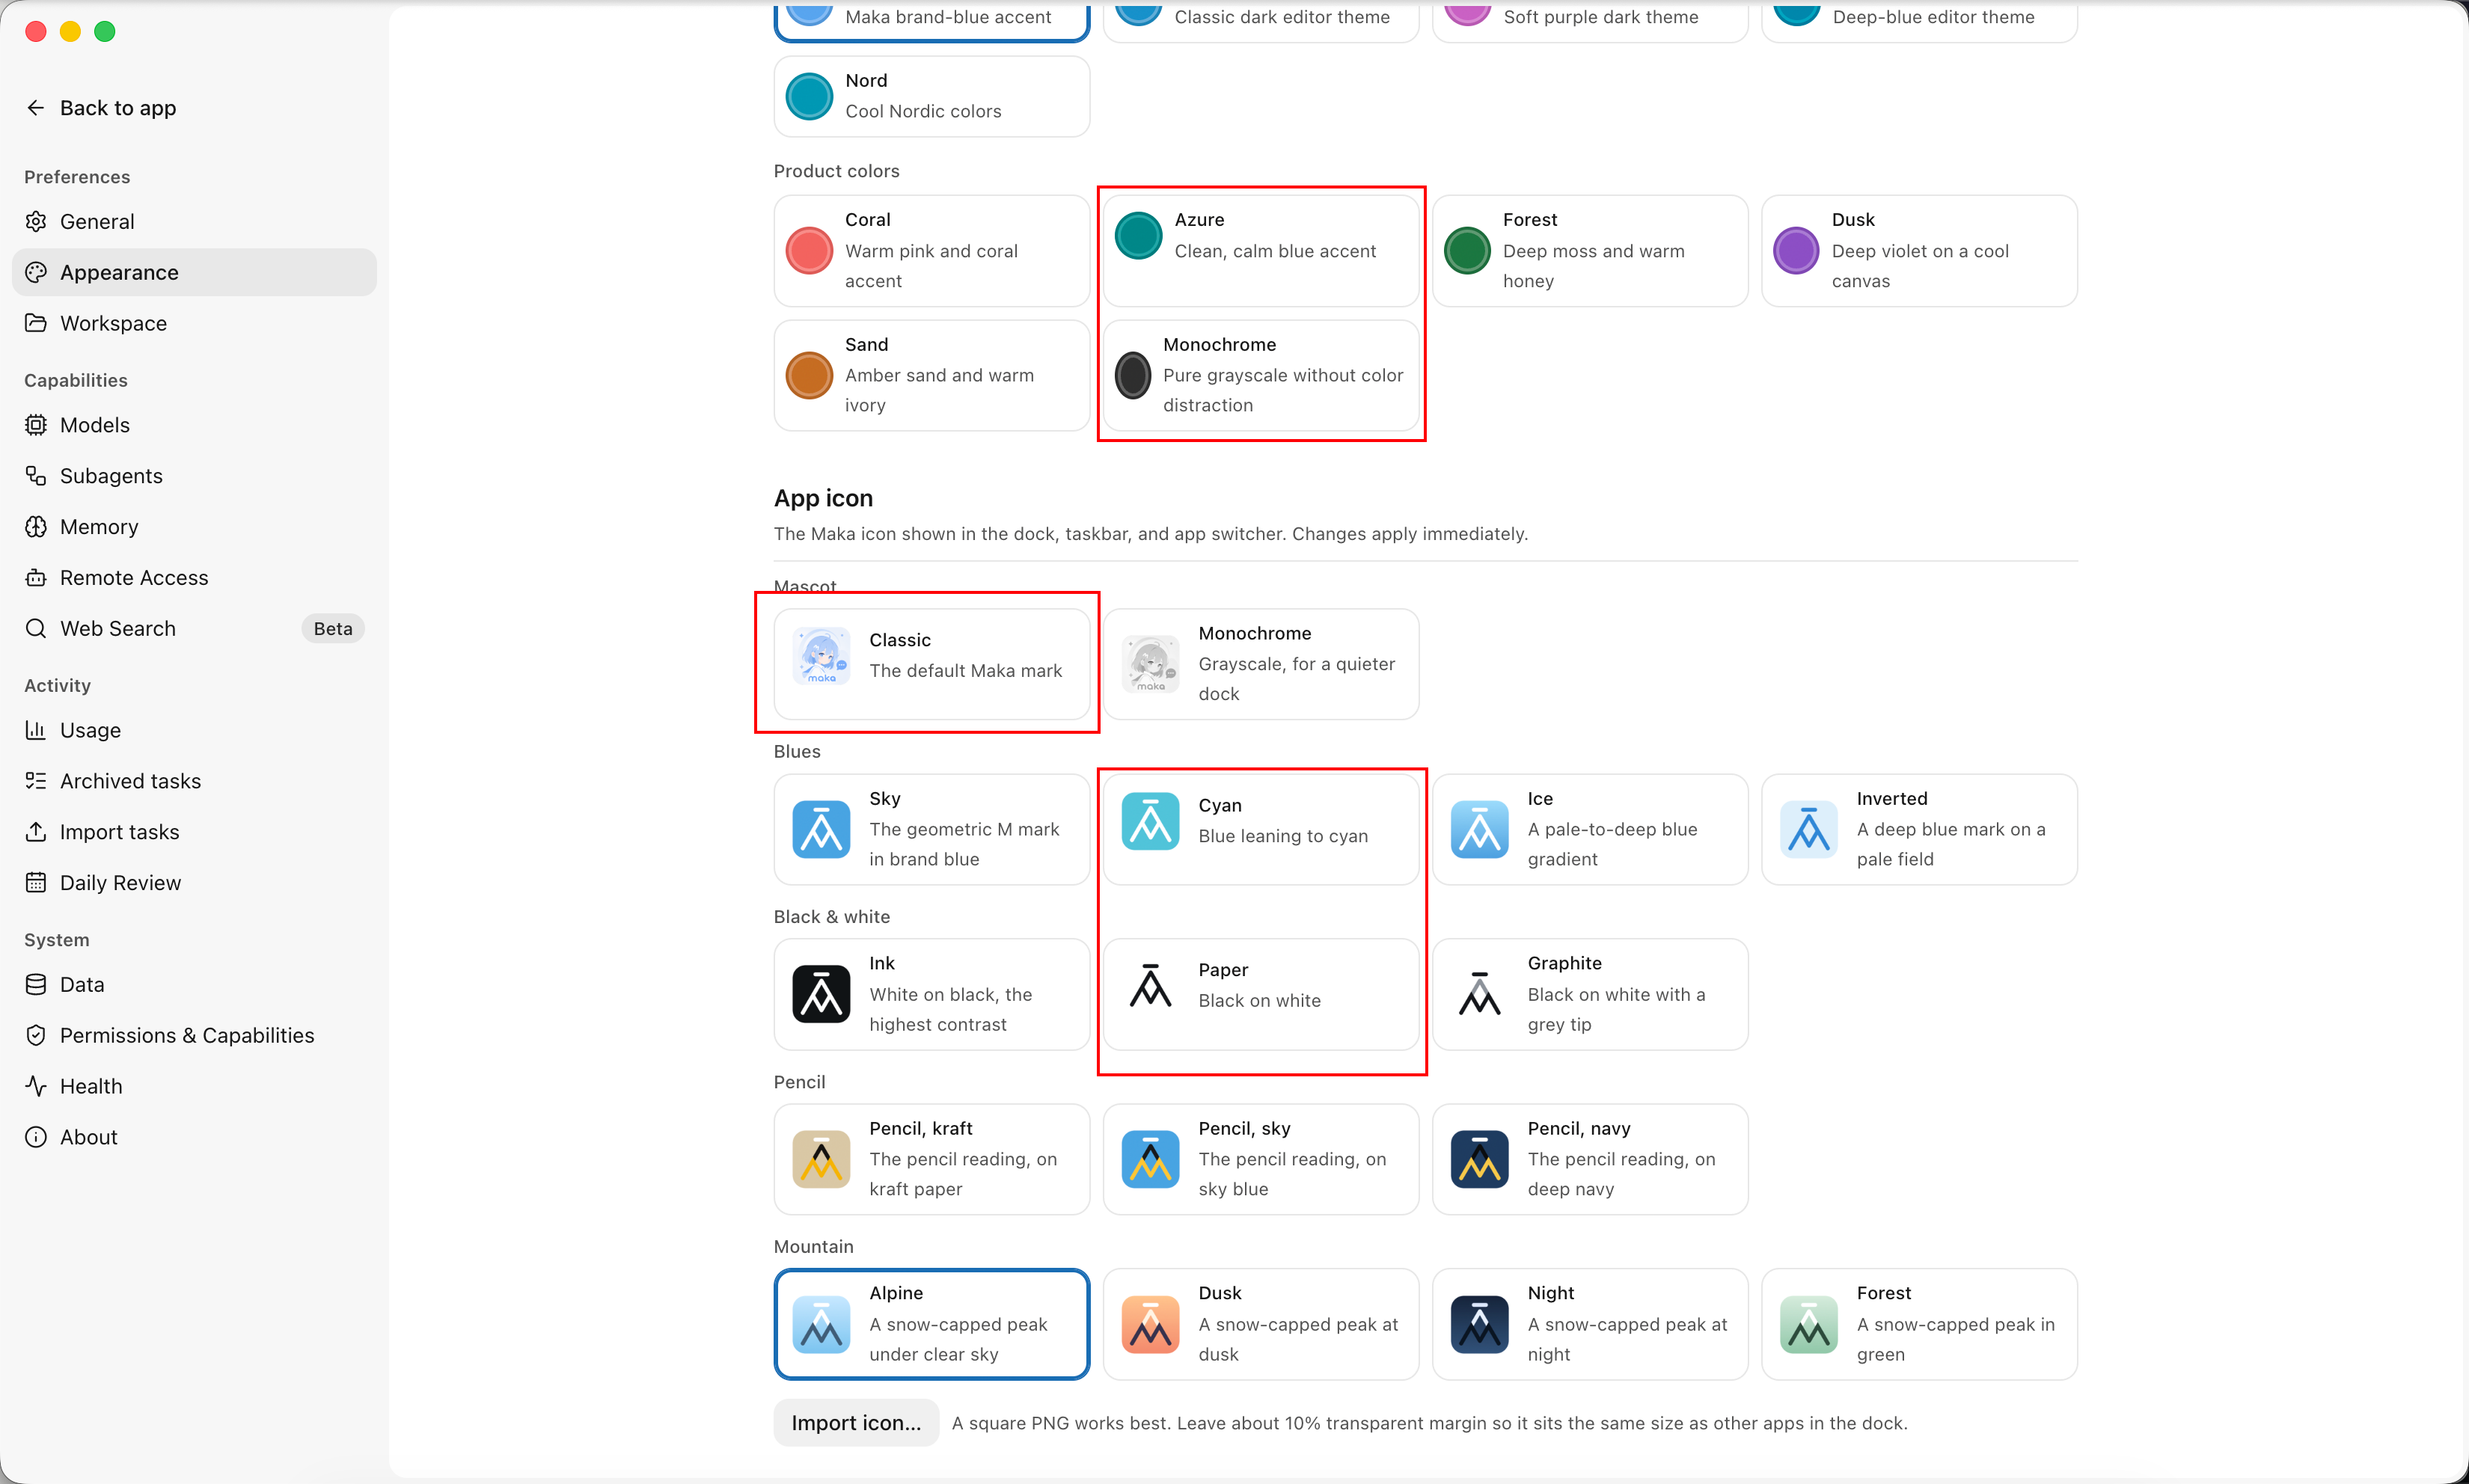Click the Web Search magnifier icon
Viewport: 2469px width, 1484px height.
point(36,628)
